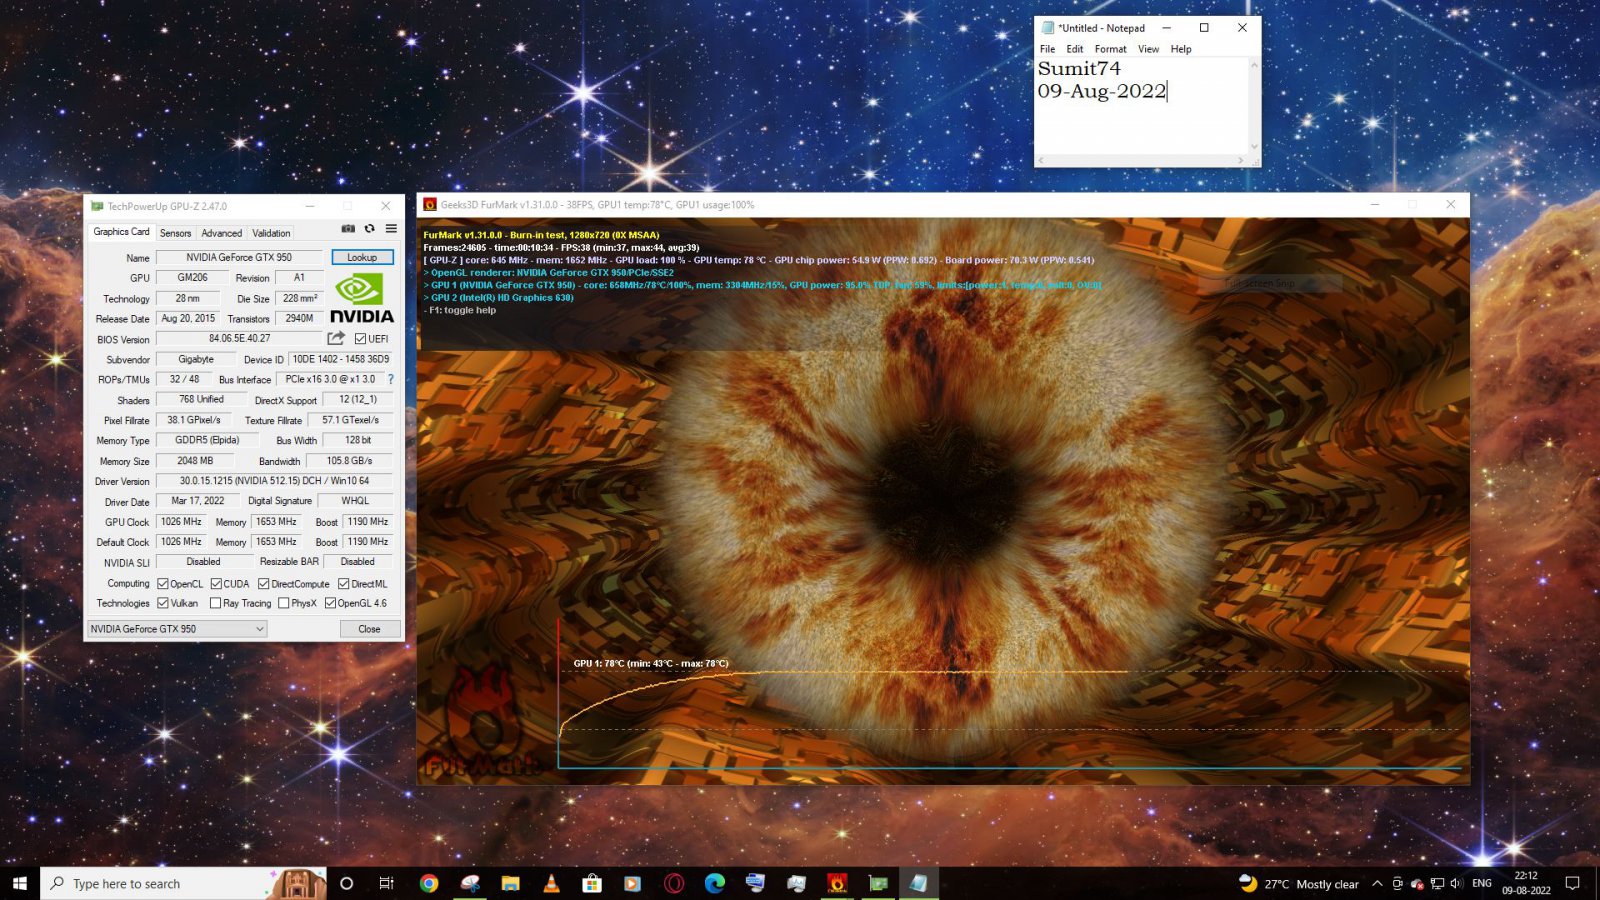The image size is (1600, 900).
Task: Click the Bus Interface question mark
Action: click(390, 380)
